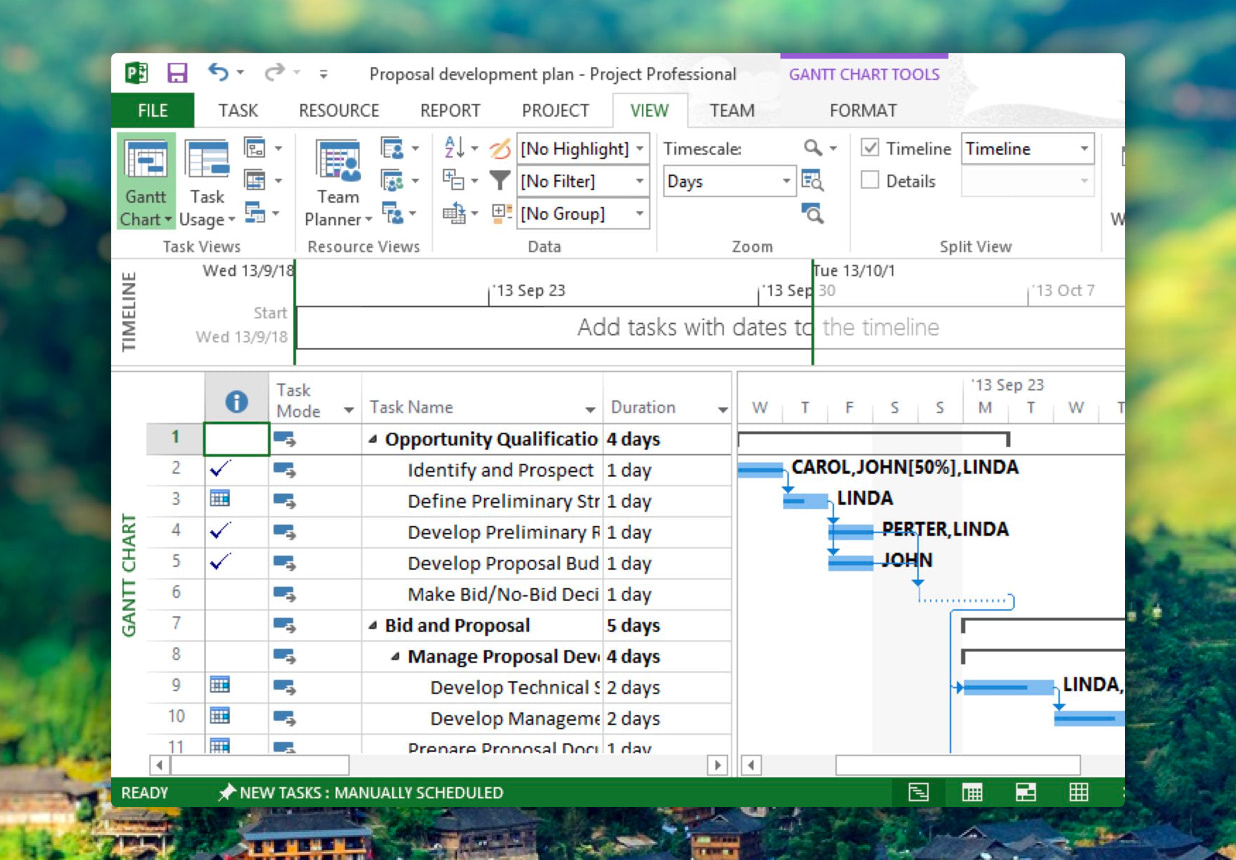The image size is (1236, 860).
Task: Collapse the Opportunity Qualification summary task
Action: coord(373,440)
